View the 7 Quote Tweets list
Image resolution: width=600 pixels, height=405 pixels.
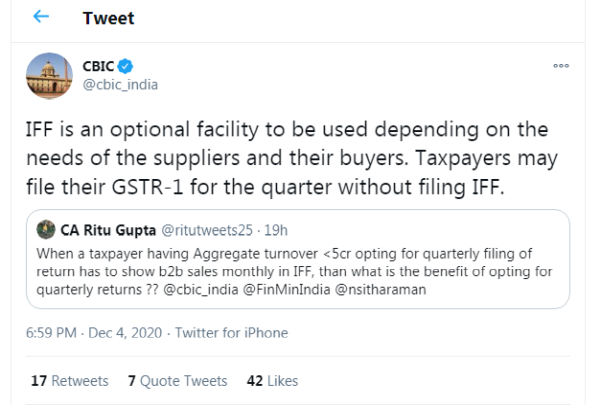click(x=177, y=381)
